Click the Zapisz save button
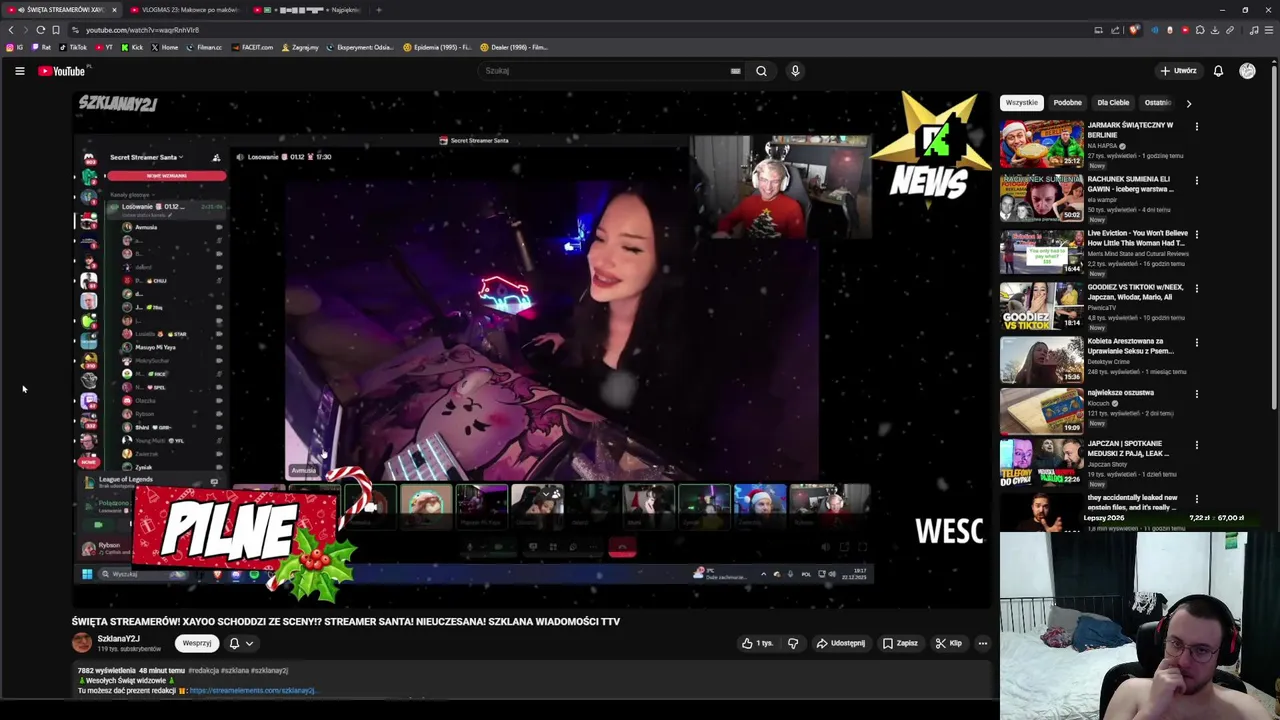Screen dimensions: 1280x720 pyautogui.click(x=900, y=643)
